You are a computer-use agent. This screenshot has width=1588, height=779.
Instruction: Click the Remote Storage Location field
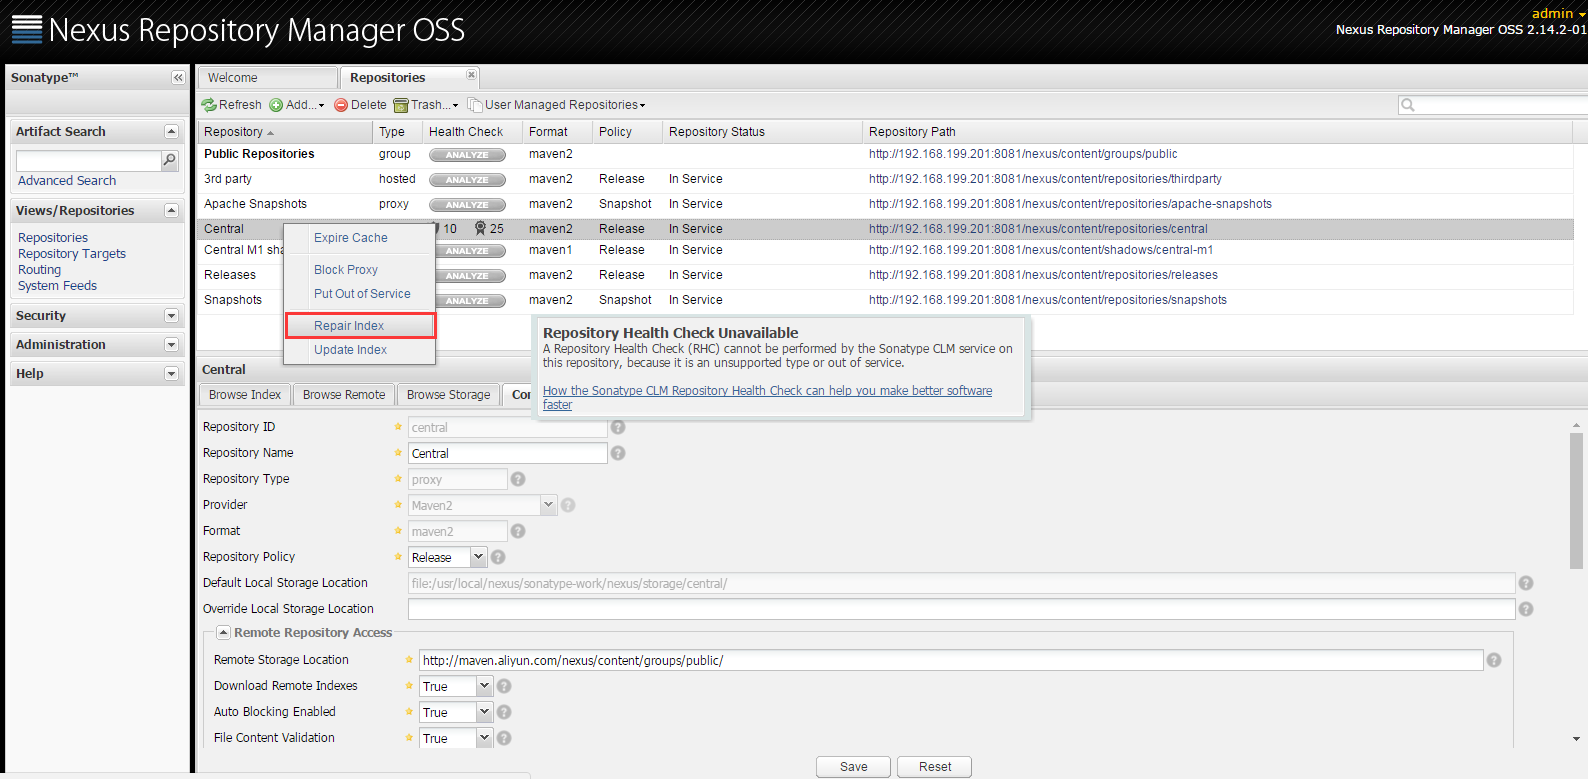tap(951, 660)
